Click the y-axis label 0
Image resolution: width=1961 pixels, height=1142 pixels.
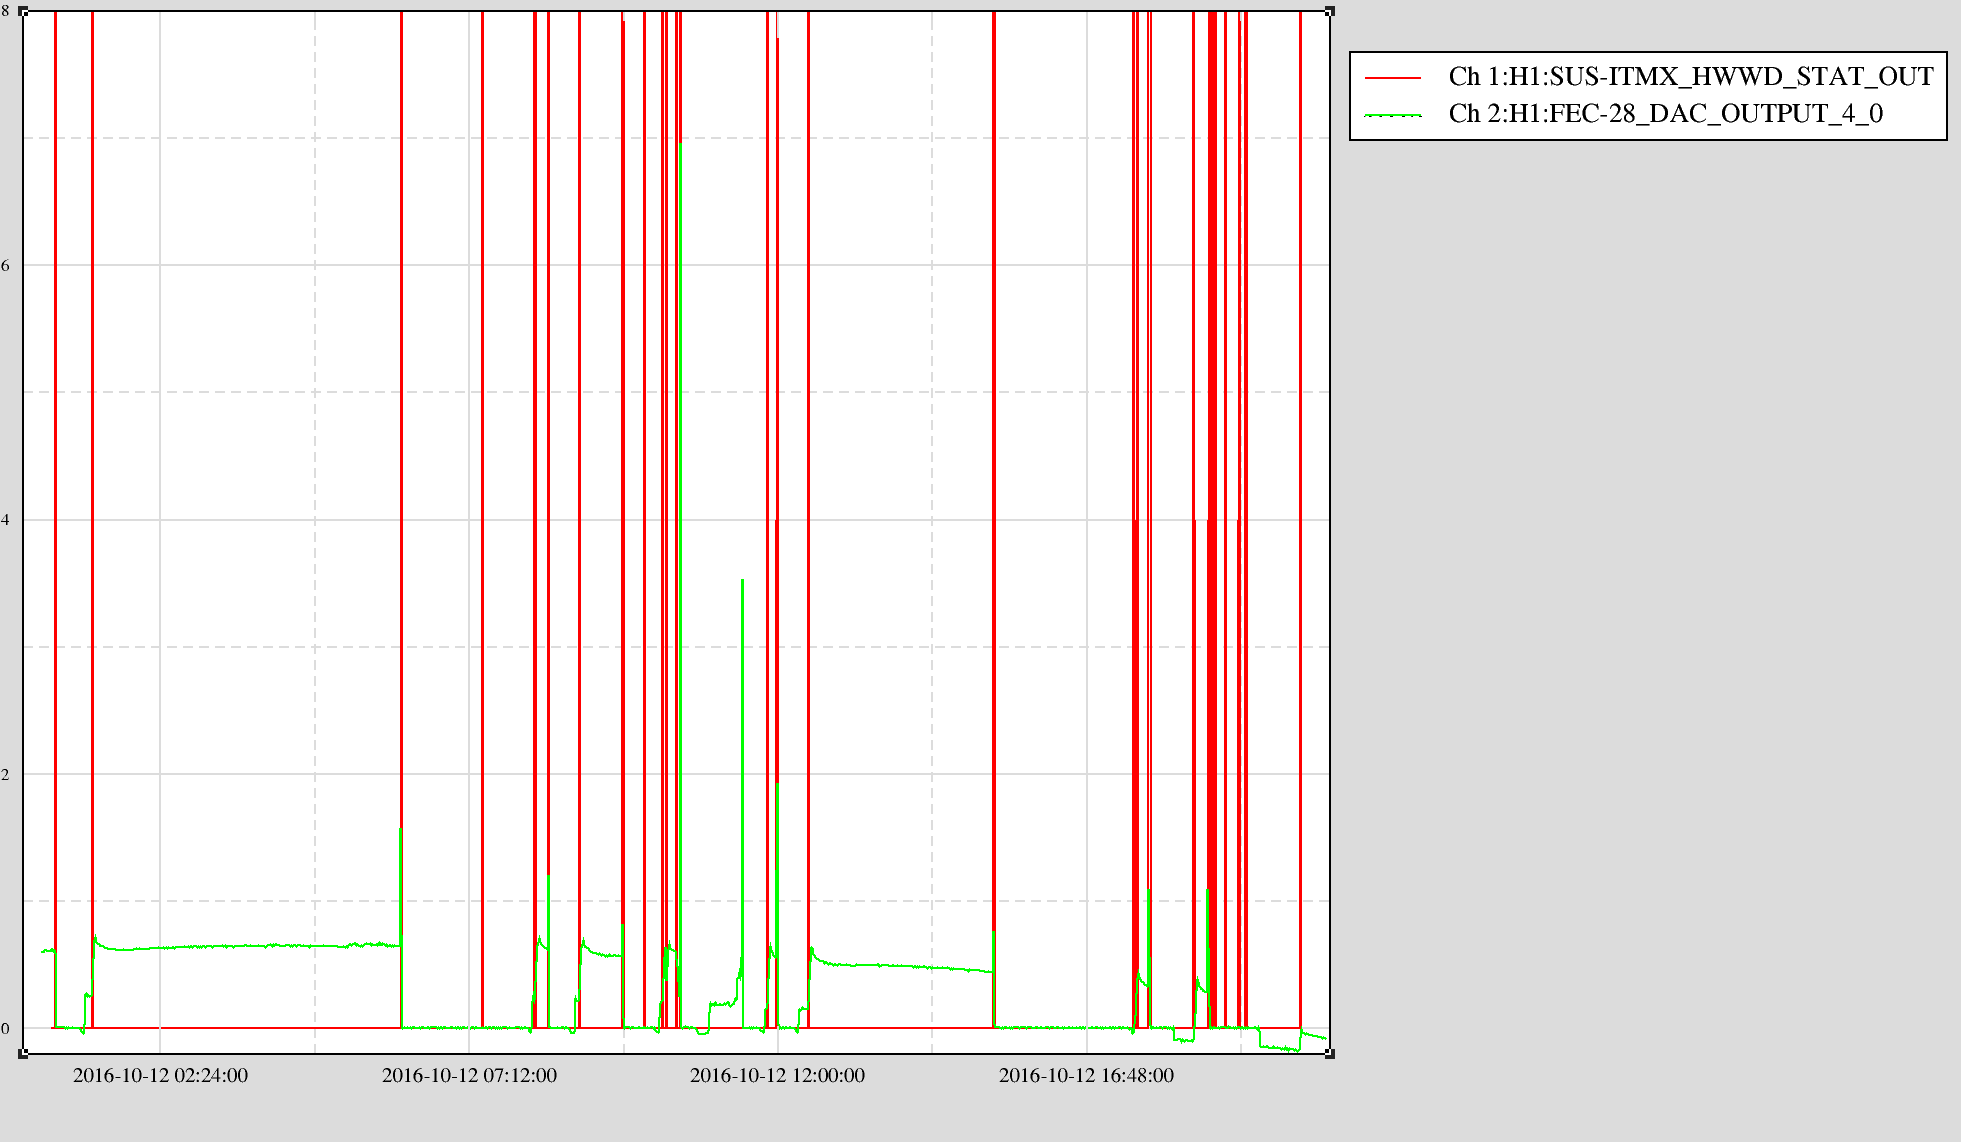tap(5, 1029)
